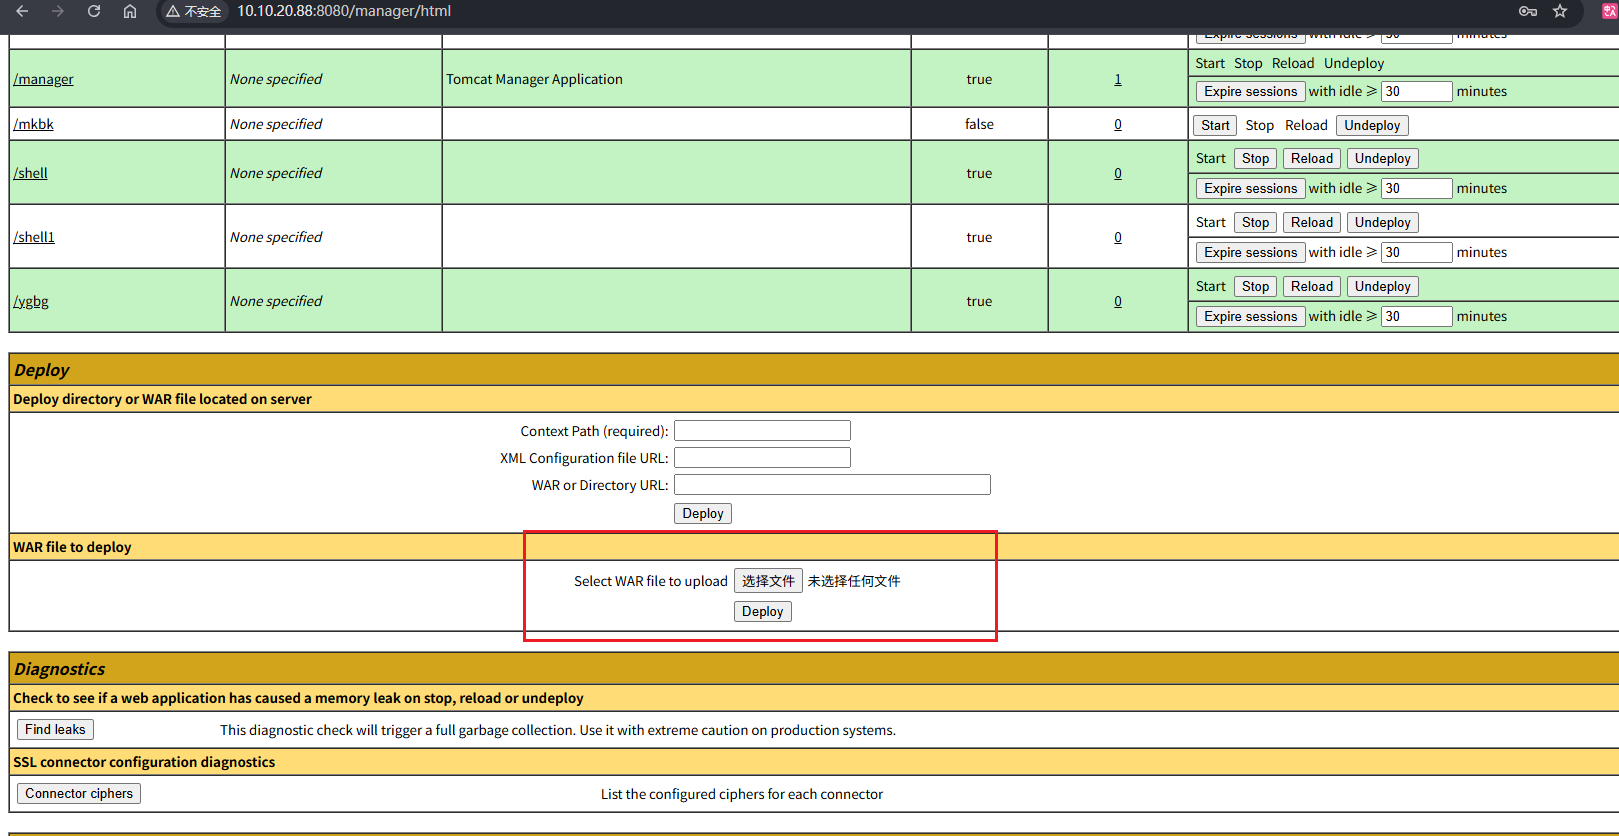1619x836 pixels.
Task: Start the /mkbk application
Action: [x=1215, y=125]
